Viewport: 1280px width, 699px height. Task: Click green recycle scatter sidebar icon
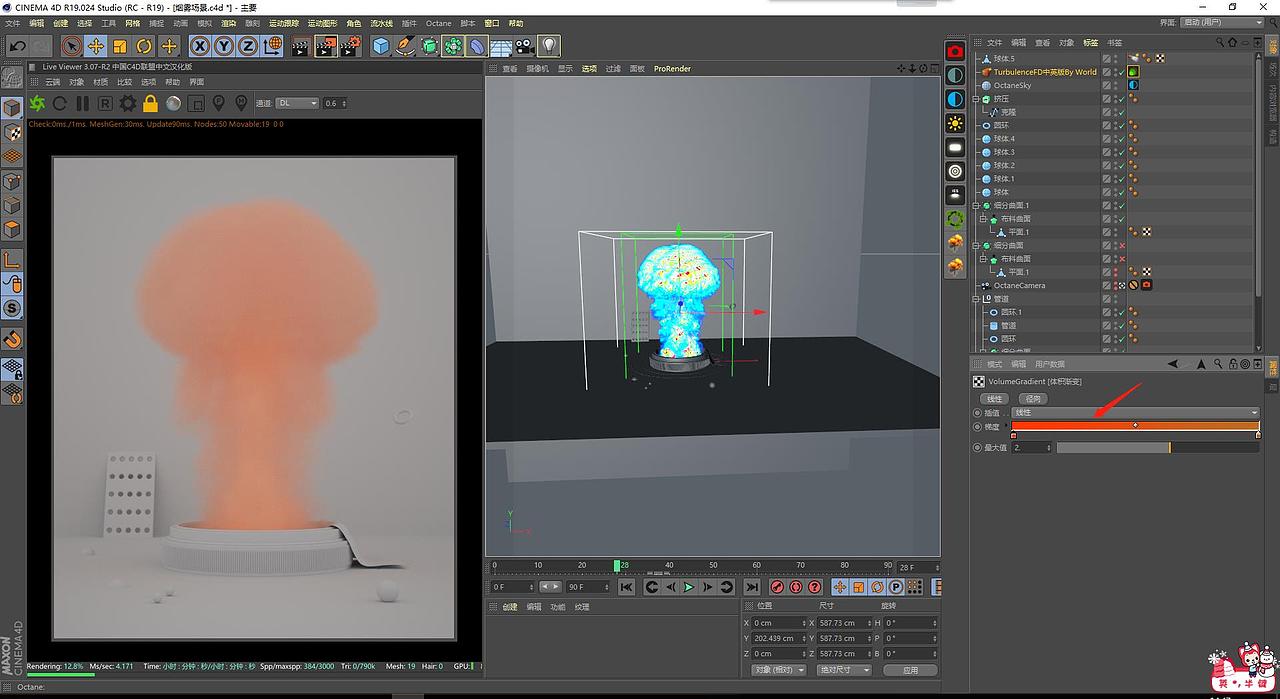[955, 219]
